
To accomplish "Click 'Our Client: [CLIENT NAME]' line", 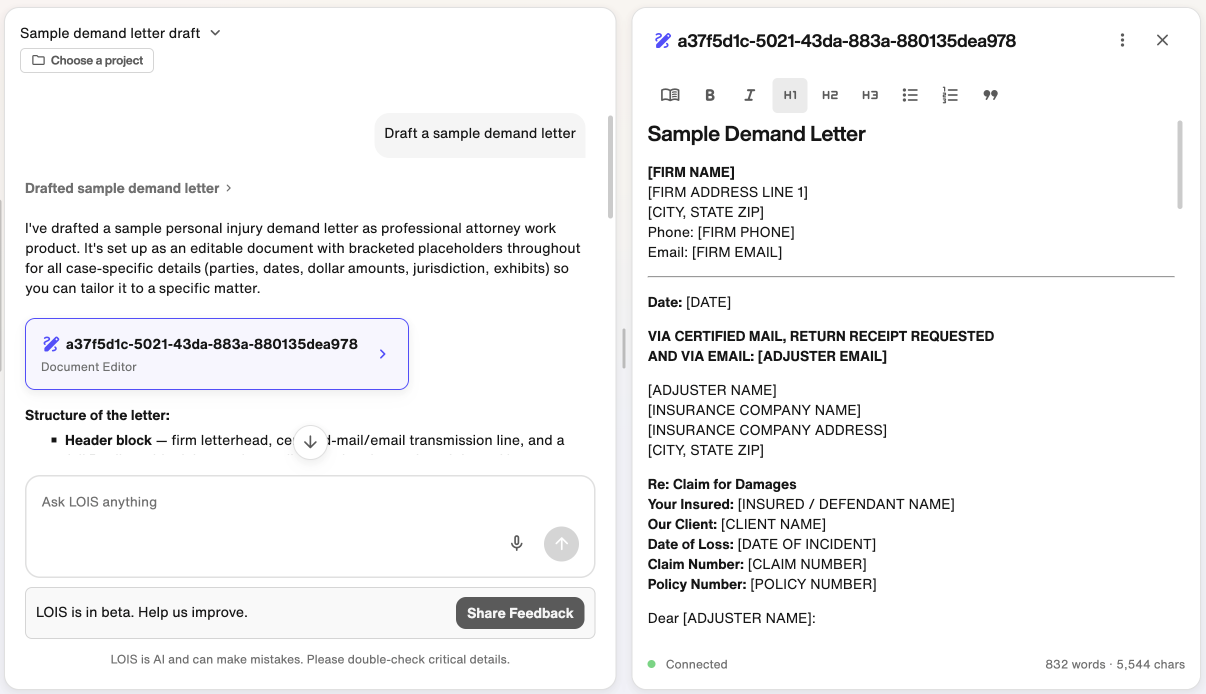I will 737,524.
